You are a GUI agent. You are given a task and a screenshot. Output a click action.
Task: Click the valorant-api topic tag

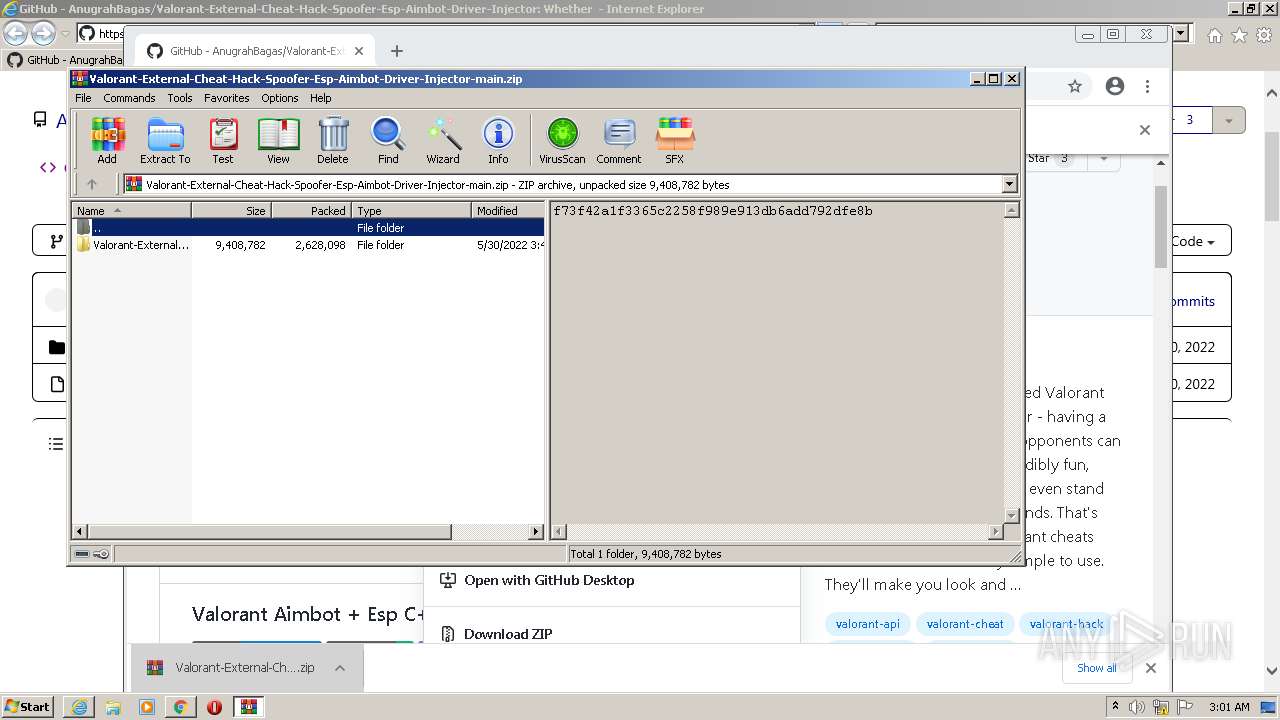pos(867,624)
